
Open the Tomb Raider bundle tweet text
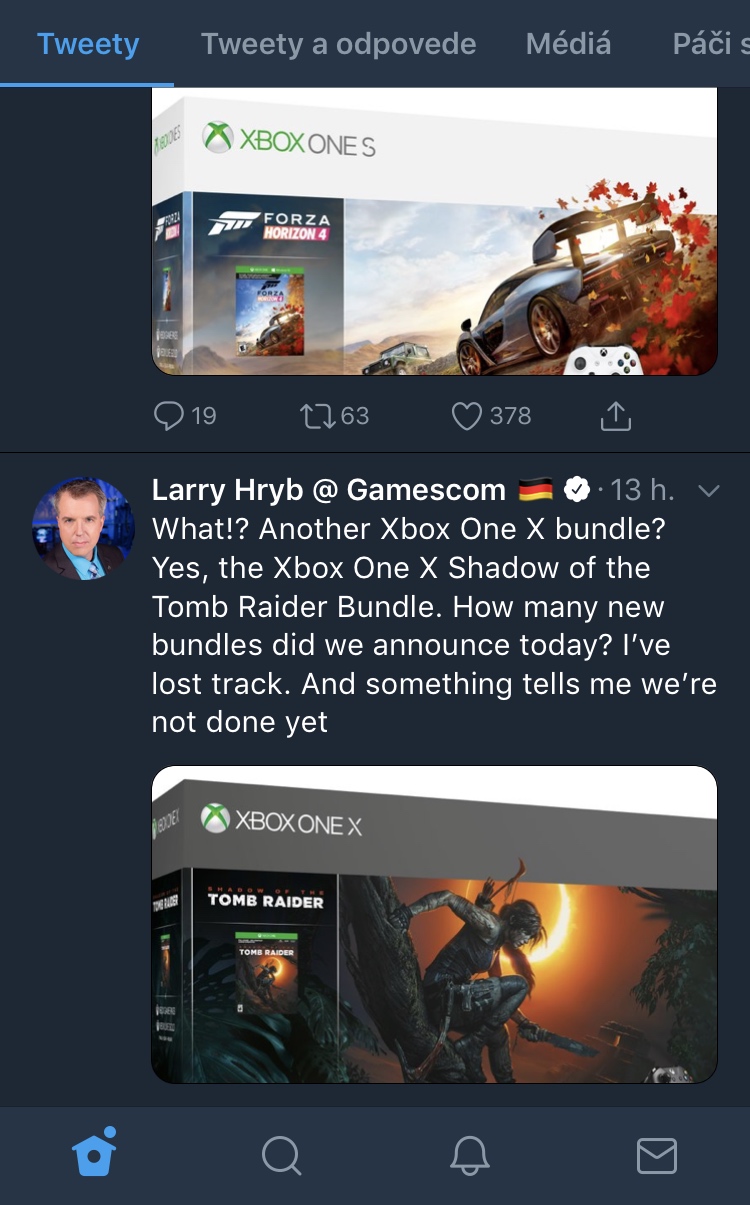434,625
